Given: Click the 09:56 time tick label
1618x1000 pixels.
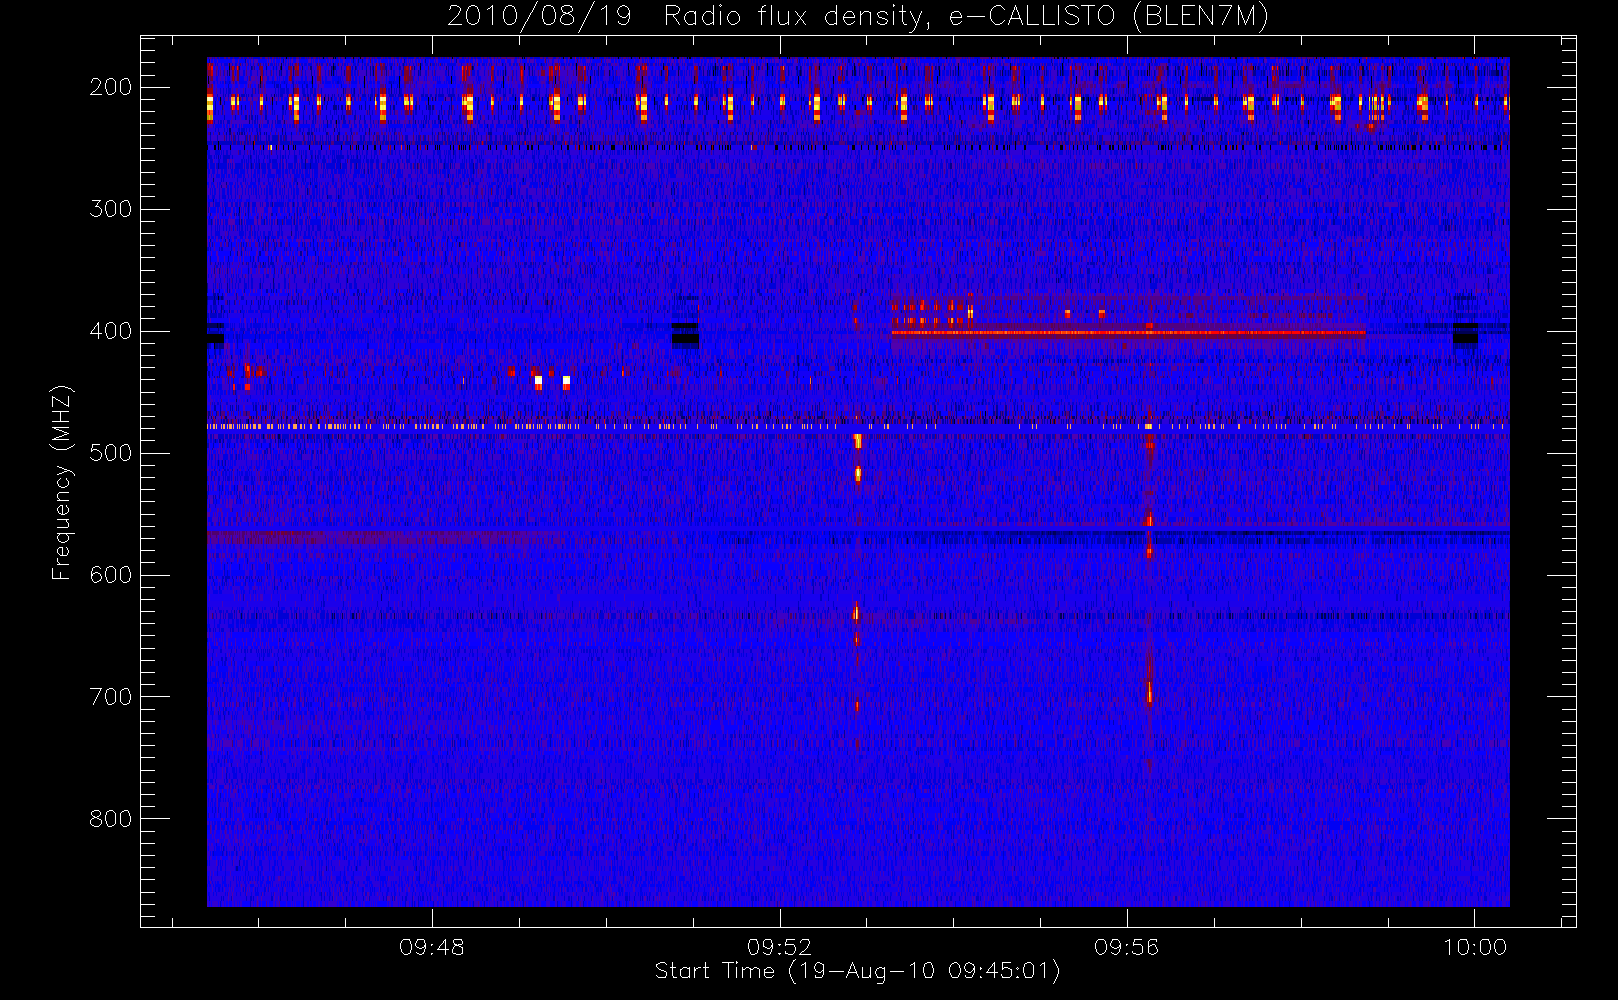Looking at the screenshot, I should tap(1127, 946).
